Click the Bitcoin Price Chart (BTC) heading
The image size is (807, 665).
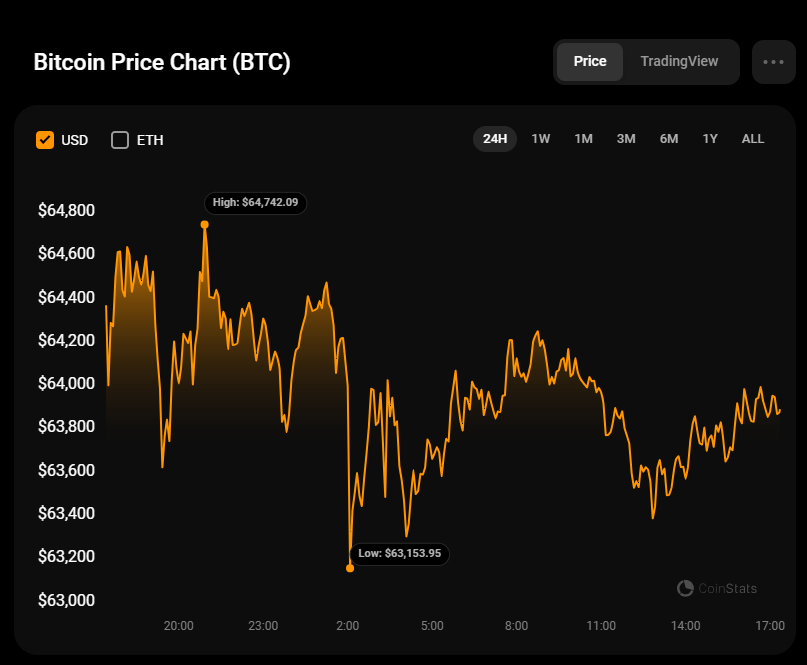coord(162,62)
